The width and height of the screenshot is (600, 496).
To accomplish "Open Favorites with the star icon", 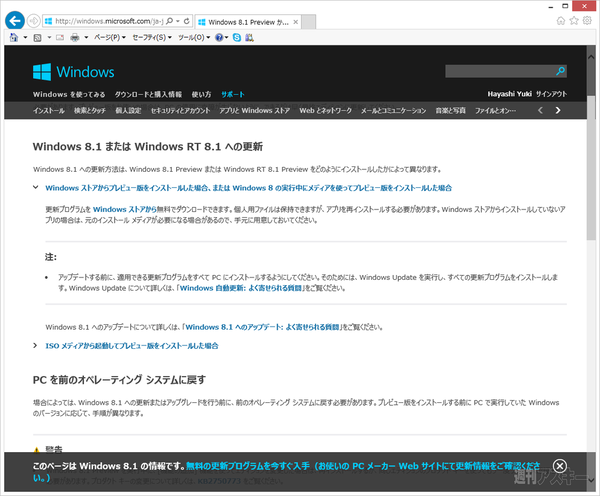I will tap(574, 21).
